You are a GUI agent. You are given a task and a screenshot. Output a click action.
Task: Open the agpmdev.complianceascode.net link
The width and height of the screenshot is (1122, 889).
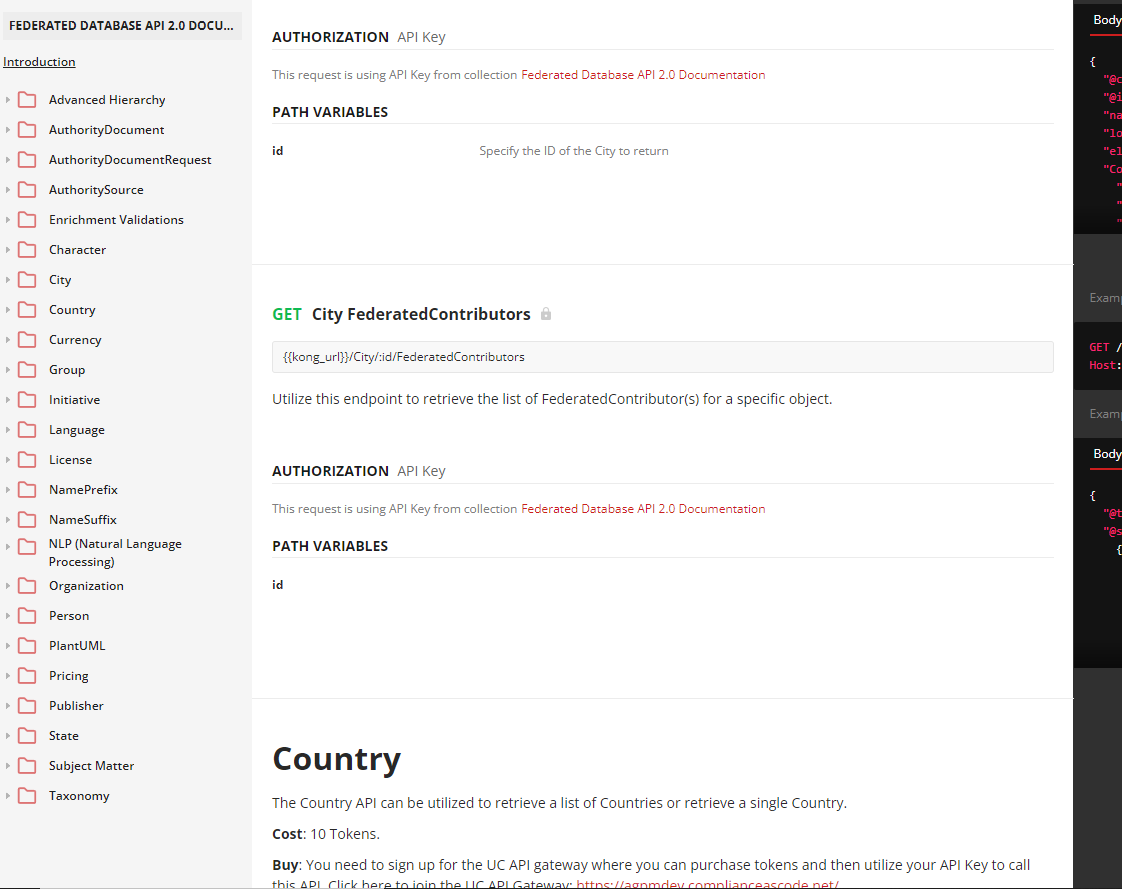click(x=707, y=884)
